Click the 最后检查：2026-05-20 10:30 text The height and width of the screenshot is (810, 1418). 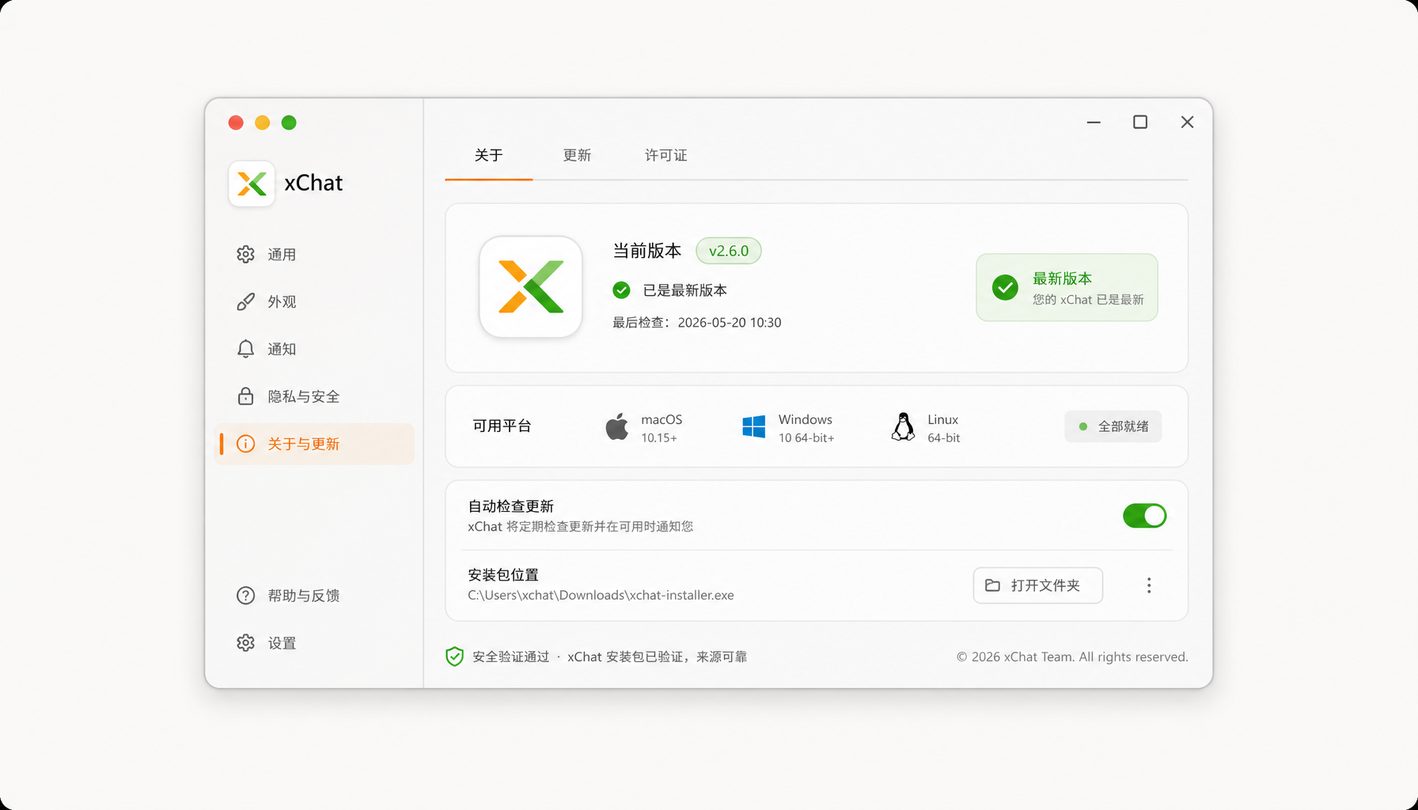(697, 323)
